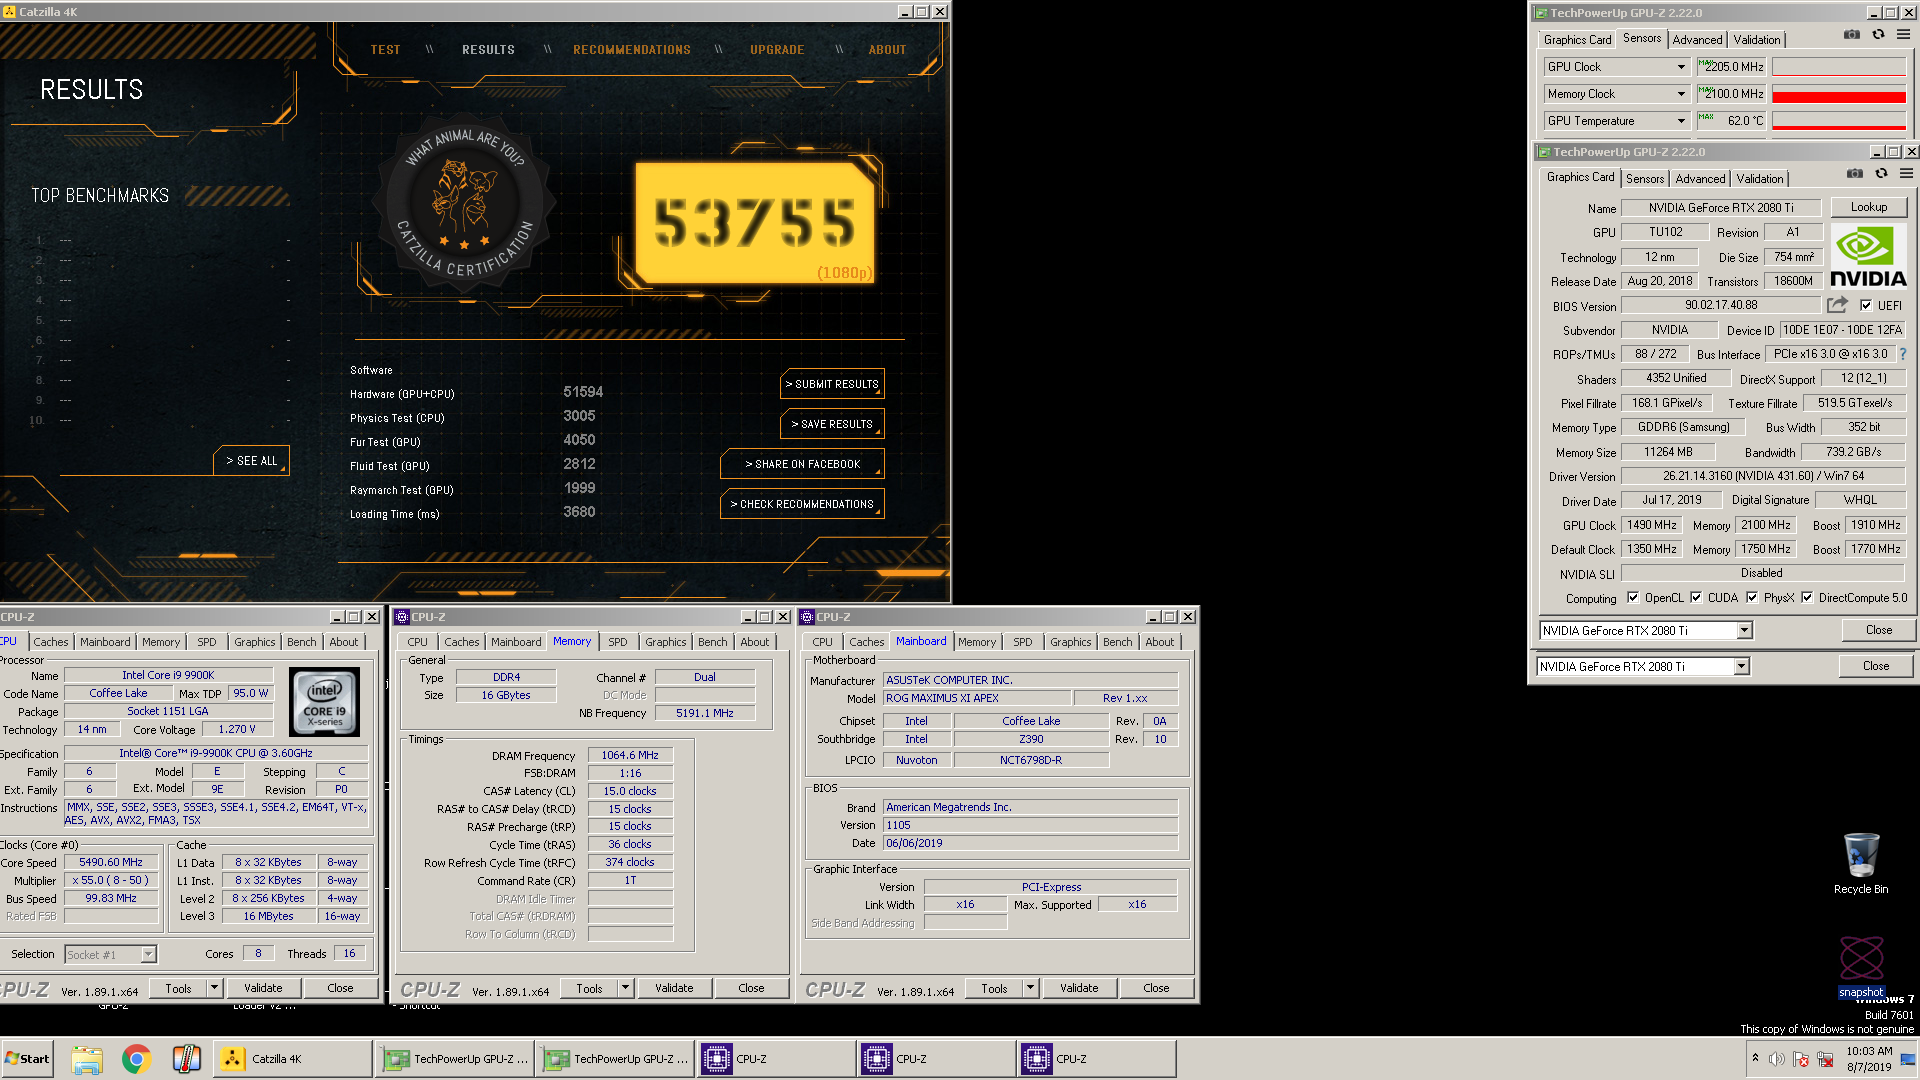The height and width of the screenshot is (1080, 1920).
Task: Click the Action Center flag tray icon
Action: pyautogui.click(x=1801, y=1059)
